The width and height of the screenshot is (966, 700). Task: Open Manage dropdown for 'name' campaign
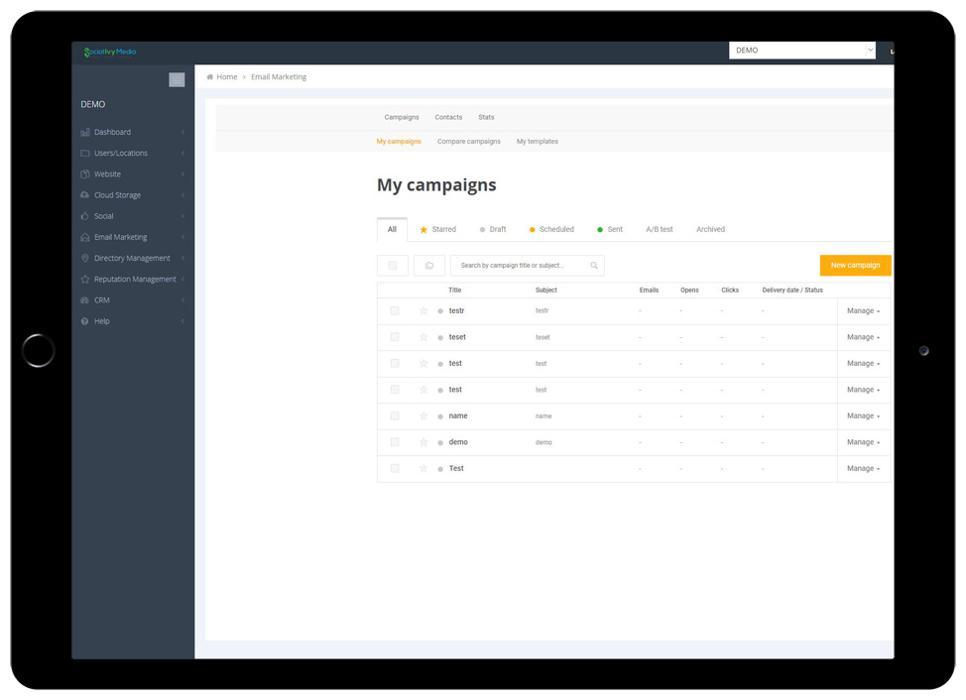click(x=863, y=416)
